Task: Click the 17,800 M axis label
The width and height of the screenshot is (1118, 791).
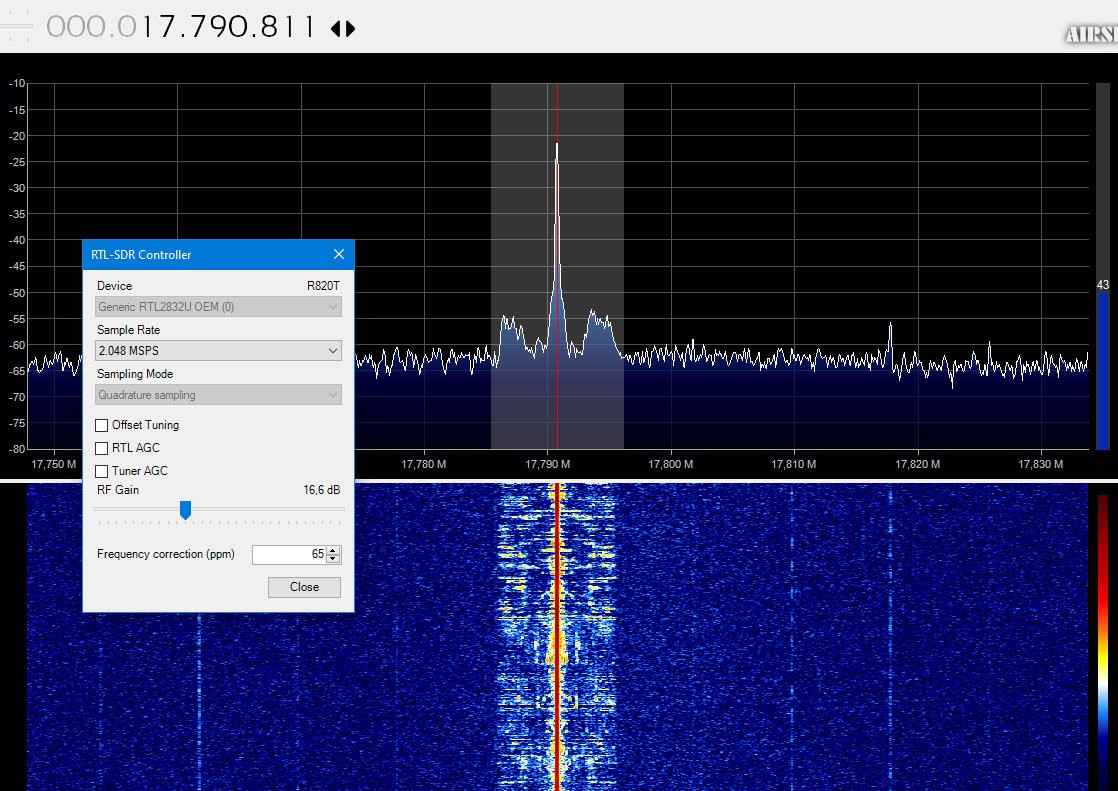Action: (x=670, y=464)
